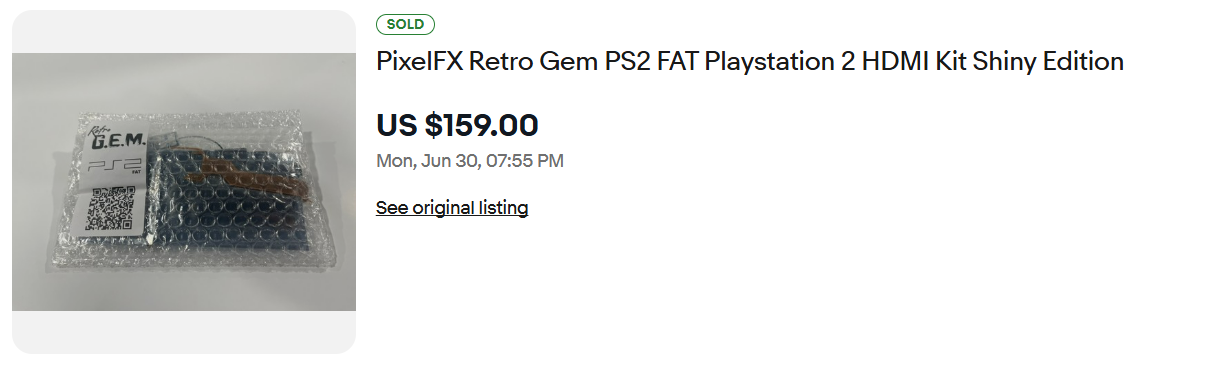
Task: Click the Mon, Jun 30, 07:55 PM date
Action: pos(470,160)
